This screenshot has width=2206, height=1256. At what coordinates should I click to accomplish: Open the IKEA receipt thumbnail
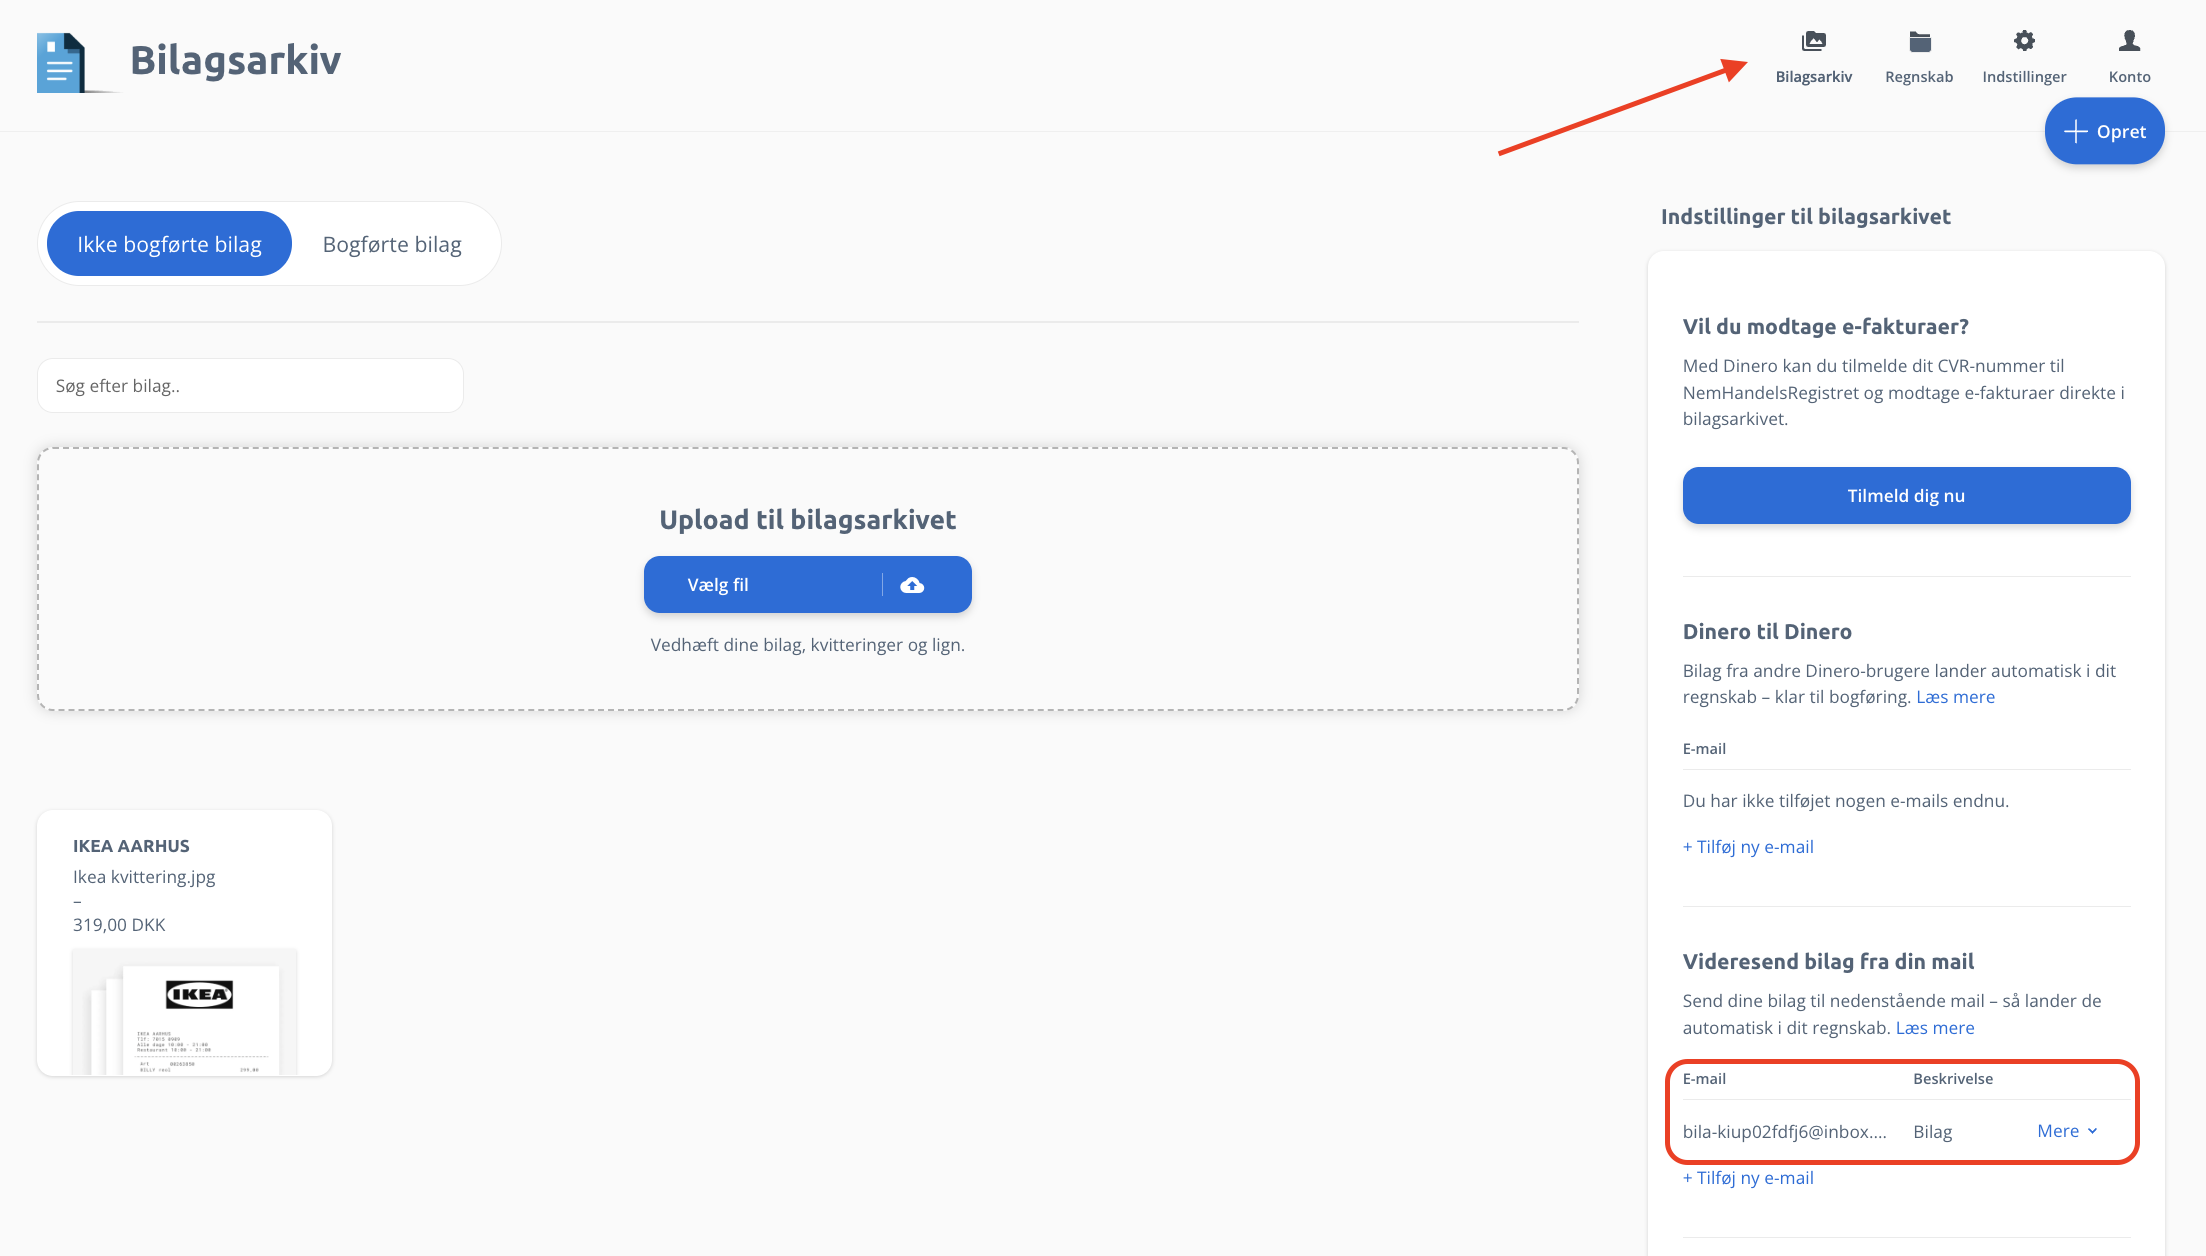pyautogui.click(x=185, y=1012)
